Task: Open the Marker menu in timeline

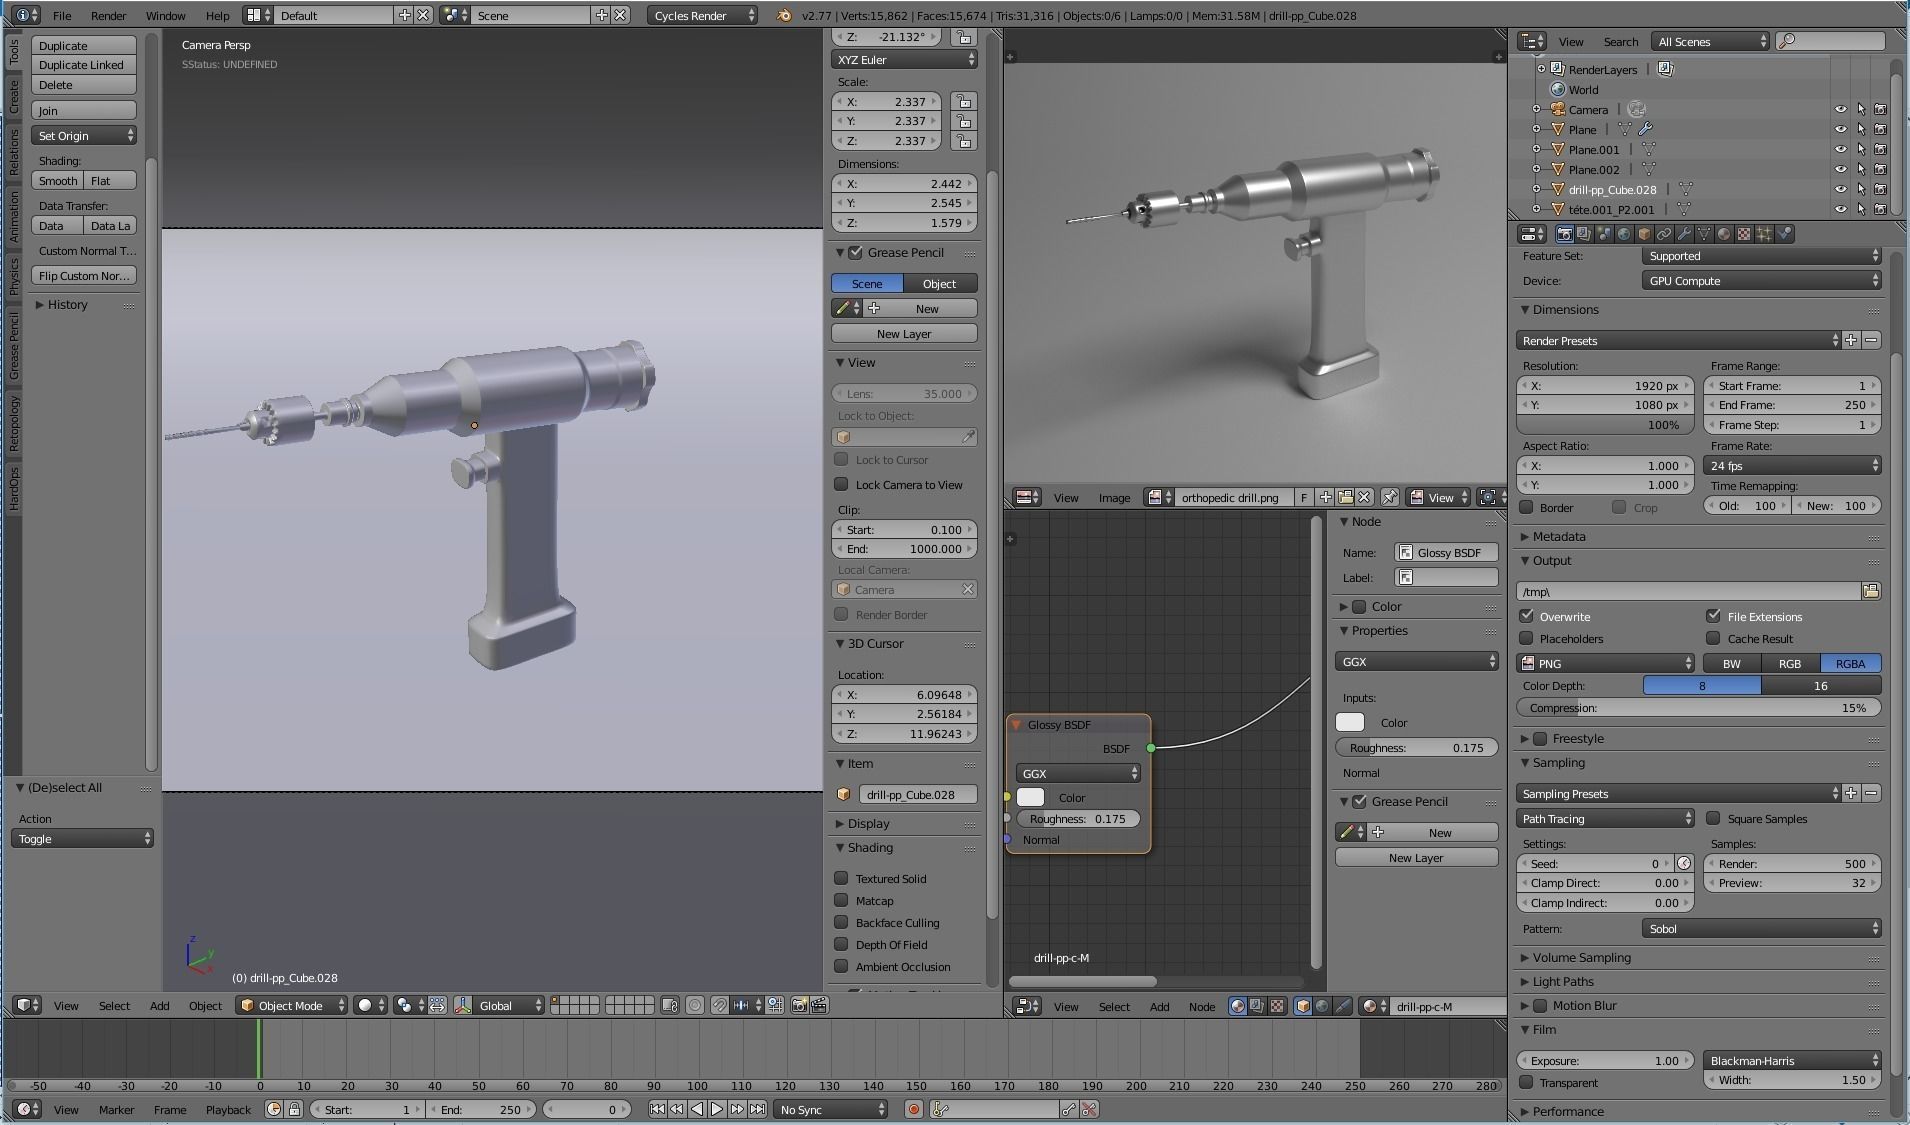Action: (116, 1109)
